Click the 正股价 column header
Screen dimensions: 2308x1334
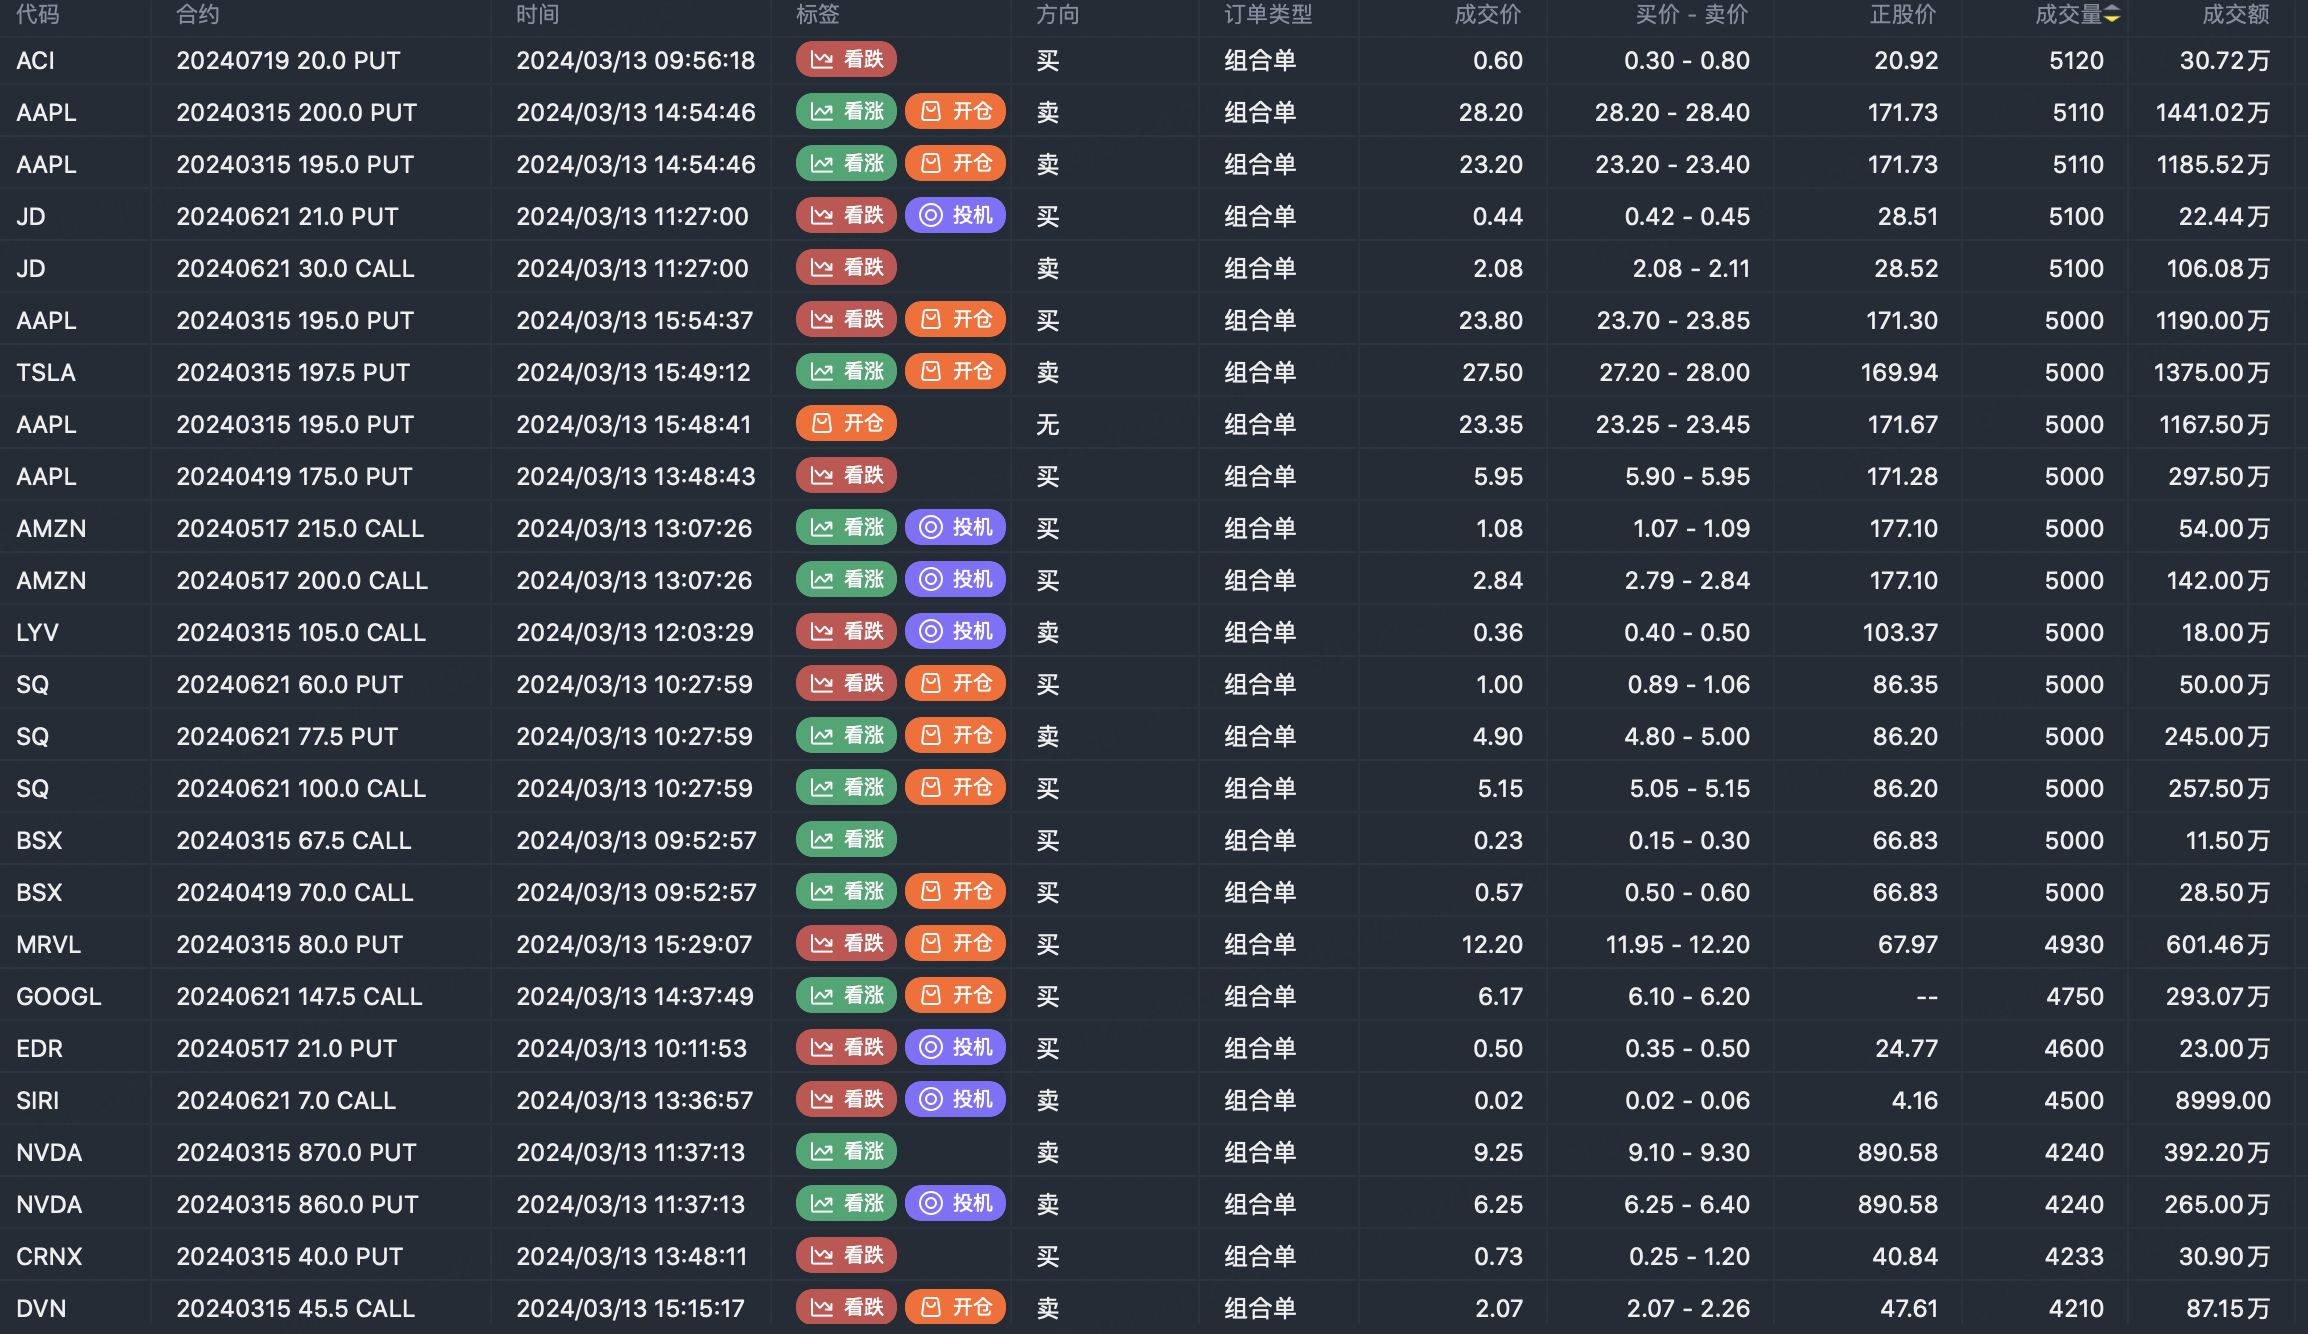coord(1903,14)
